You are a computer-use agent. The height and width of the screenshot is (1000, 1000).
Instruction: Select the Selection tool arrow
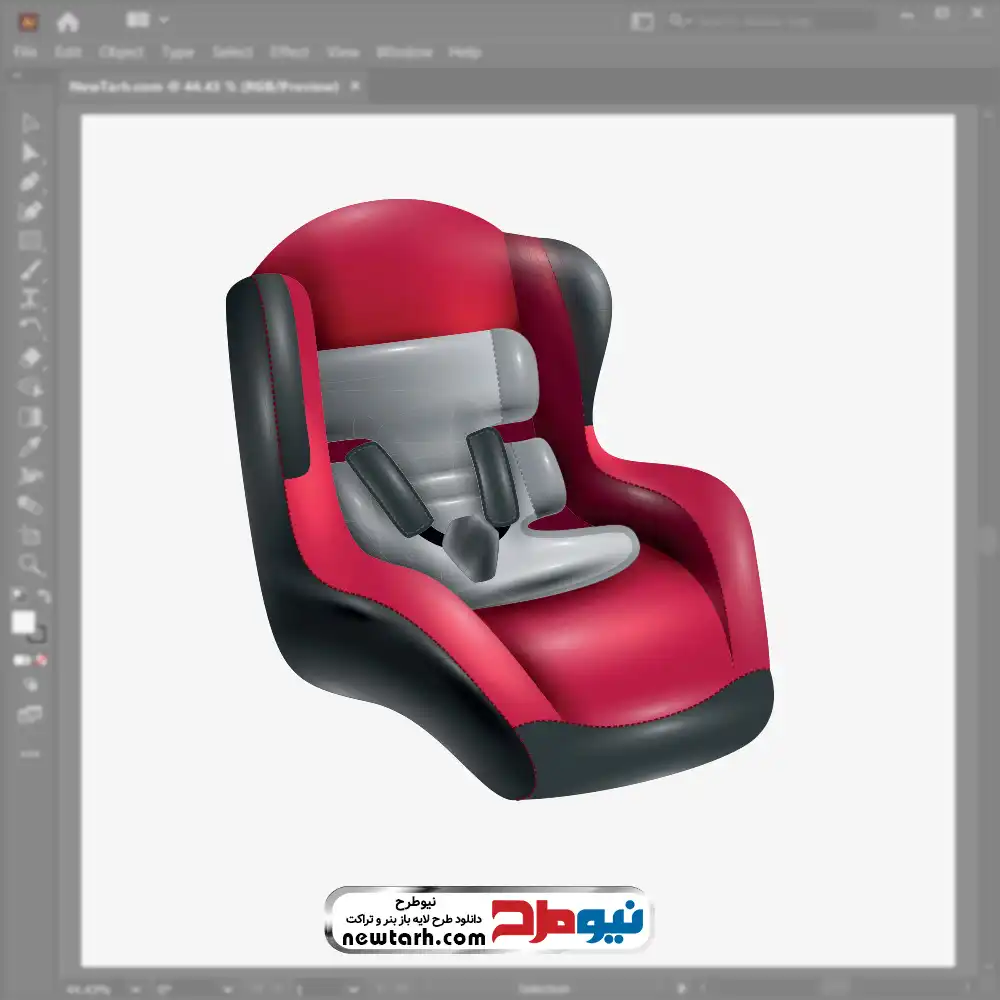(x=30, y=124)
